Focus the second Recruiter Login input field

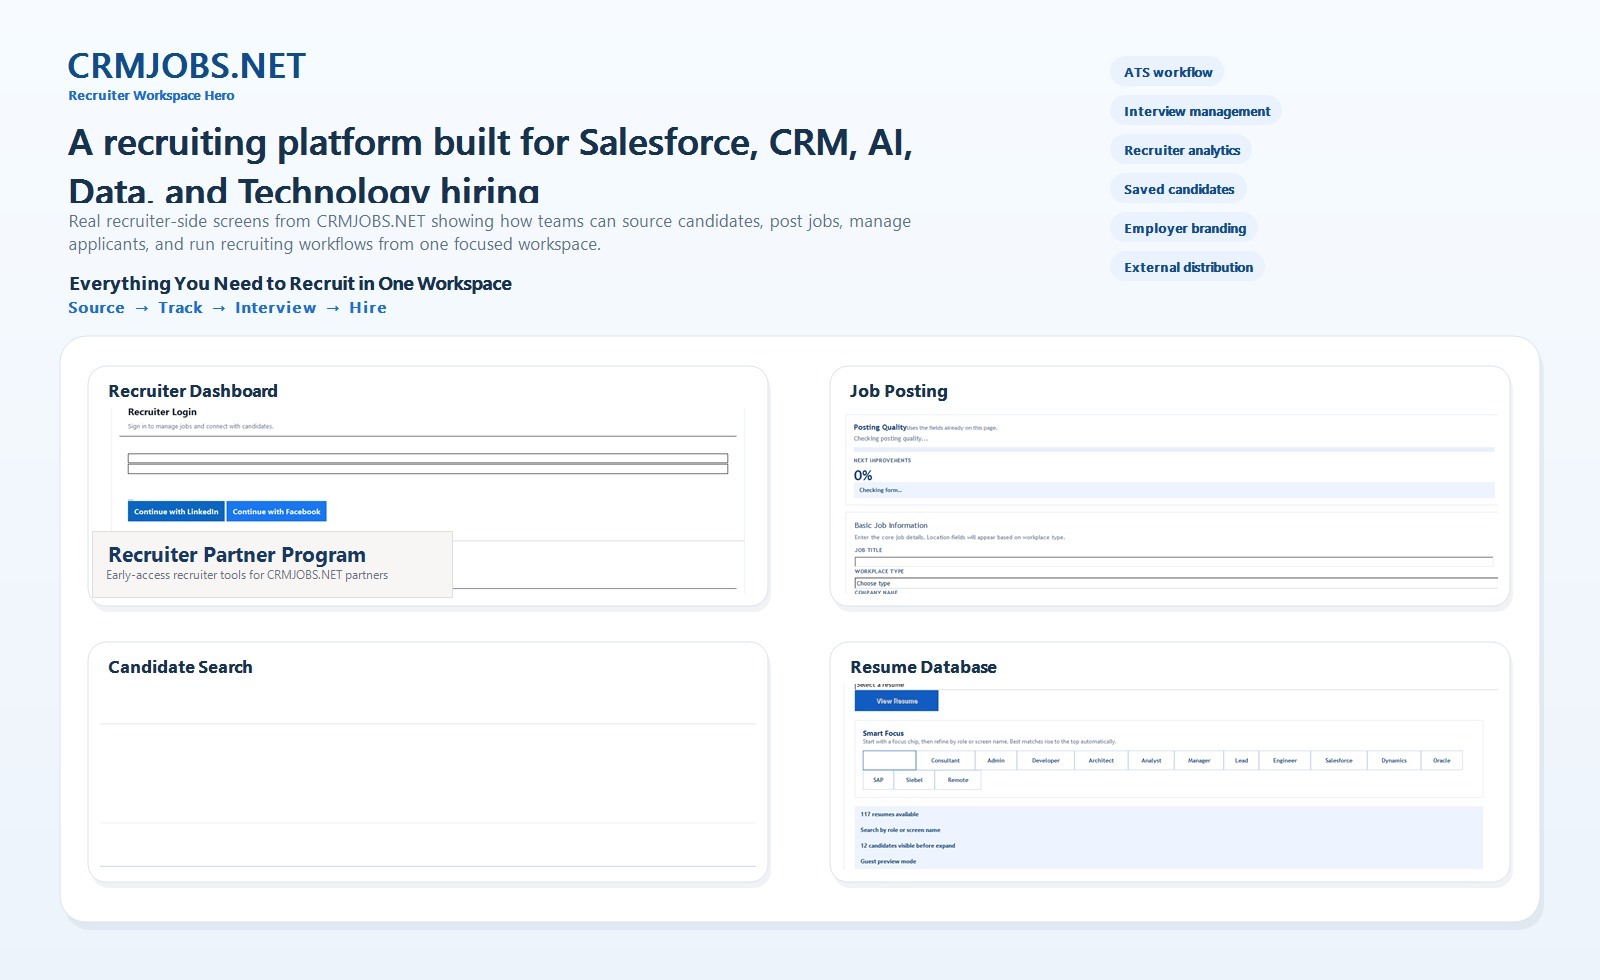(x=428, y=469)
